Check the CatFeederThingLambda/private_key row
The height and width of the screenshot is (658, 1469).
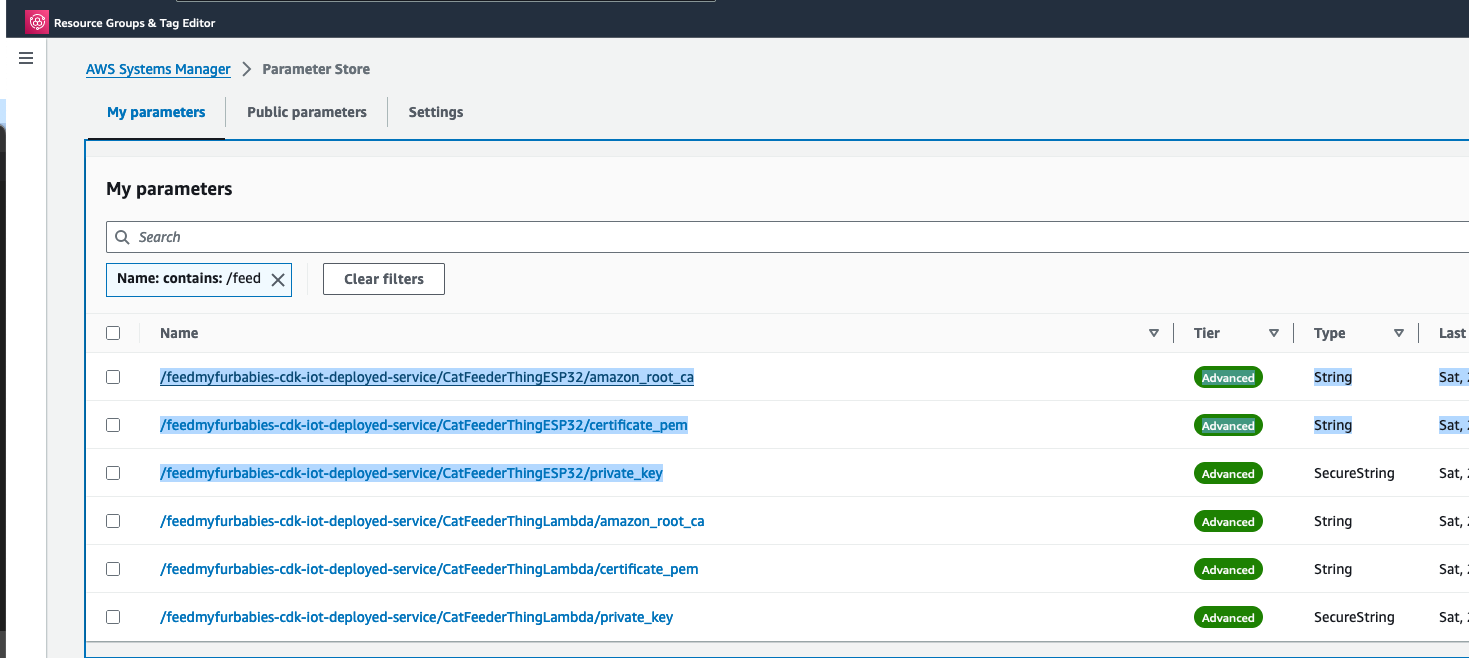click(x=113, y=617)
